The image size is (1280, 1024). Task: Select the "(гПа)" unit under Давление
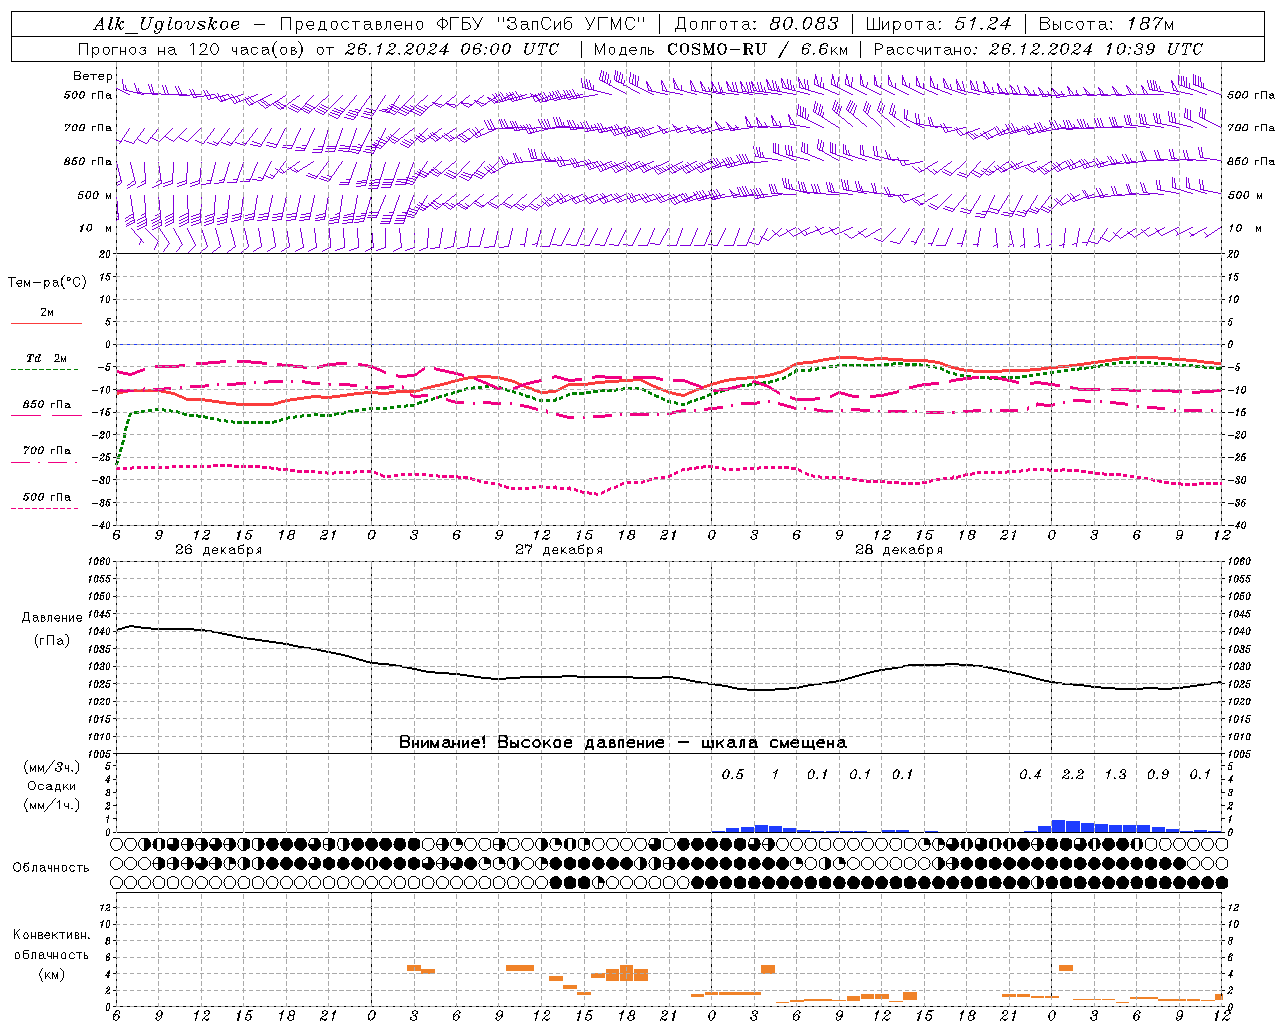pos(52,641)
